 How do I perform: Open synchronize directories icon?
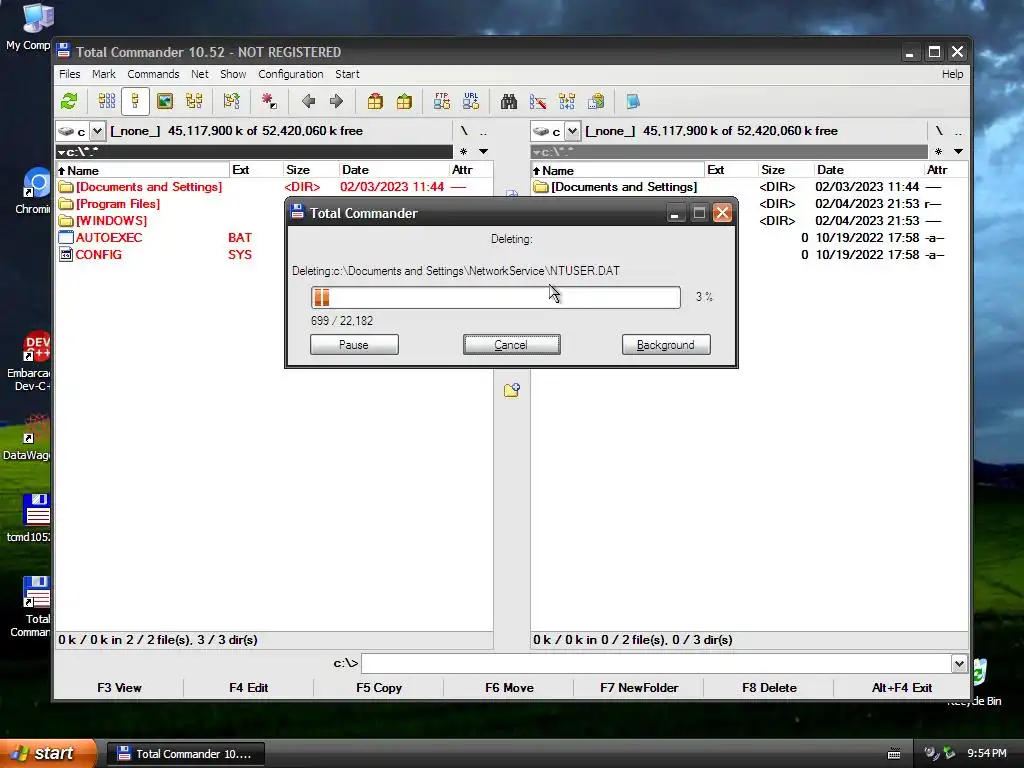point(567,101)
